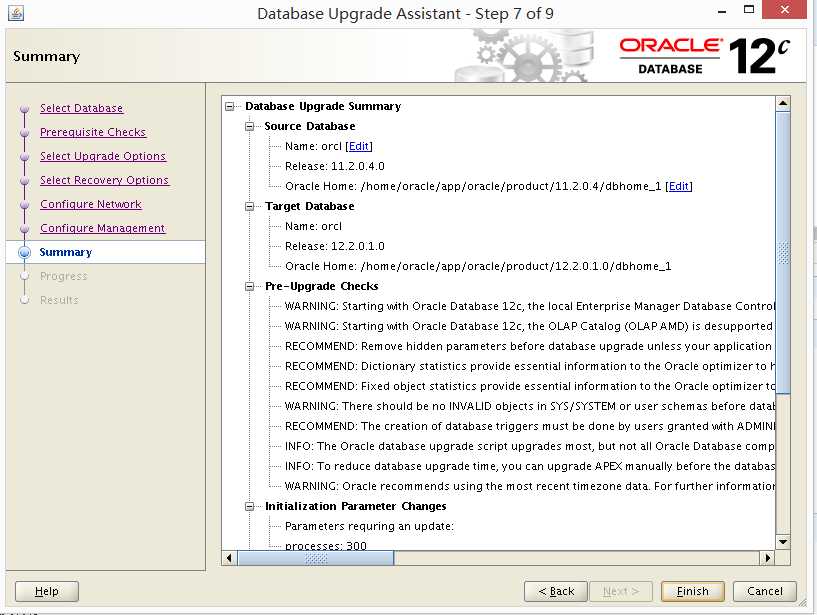Click the Cancel button
The image size is (817, 615).
coord(764,591)
